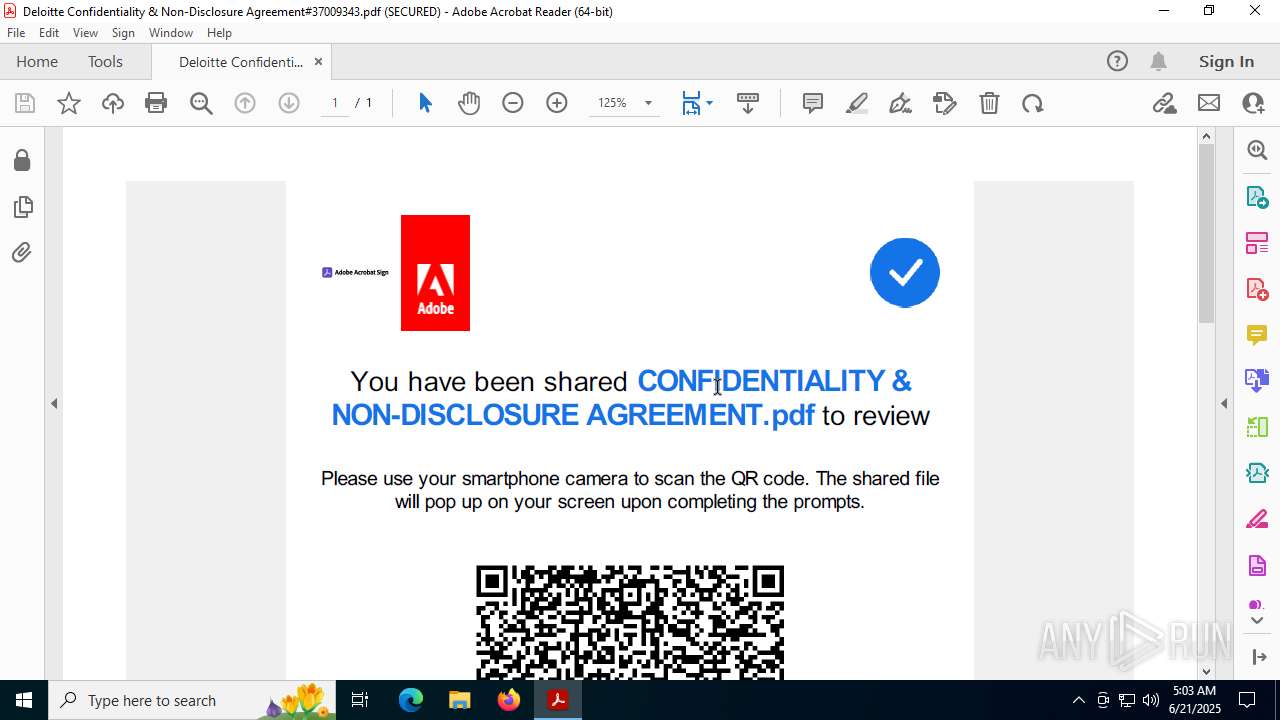
Task: Print the document
Action: tap(156, 103)
